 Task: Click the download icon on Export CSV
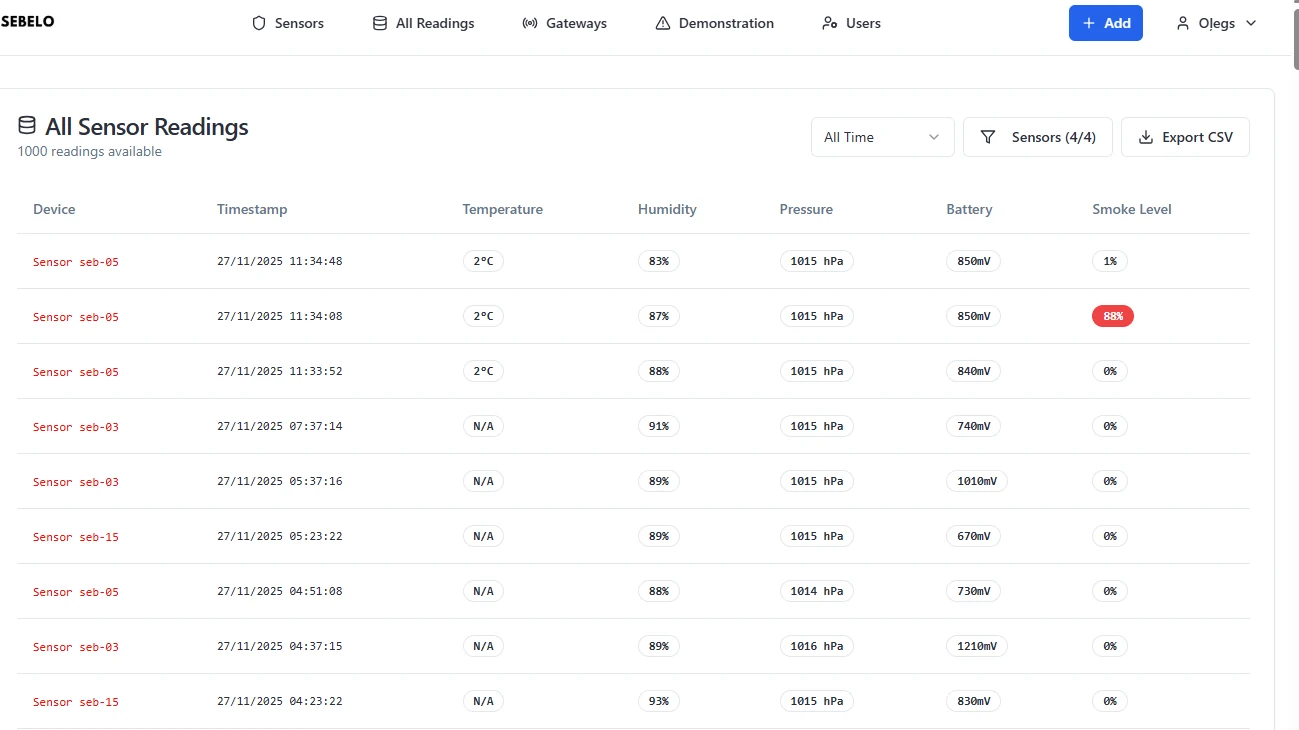pyautogui.click(x=1146, y=137)
